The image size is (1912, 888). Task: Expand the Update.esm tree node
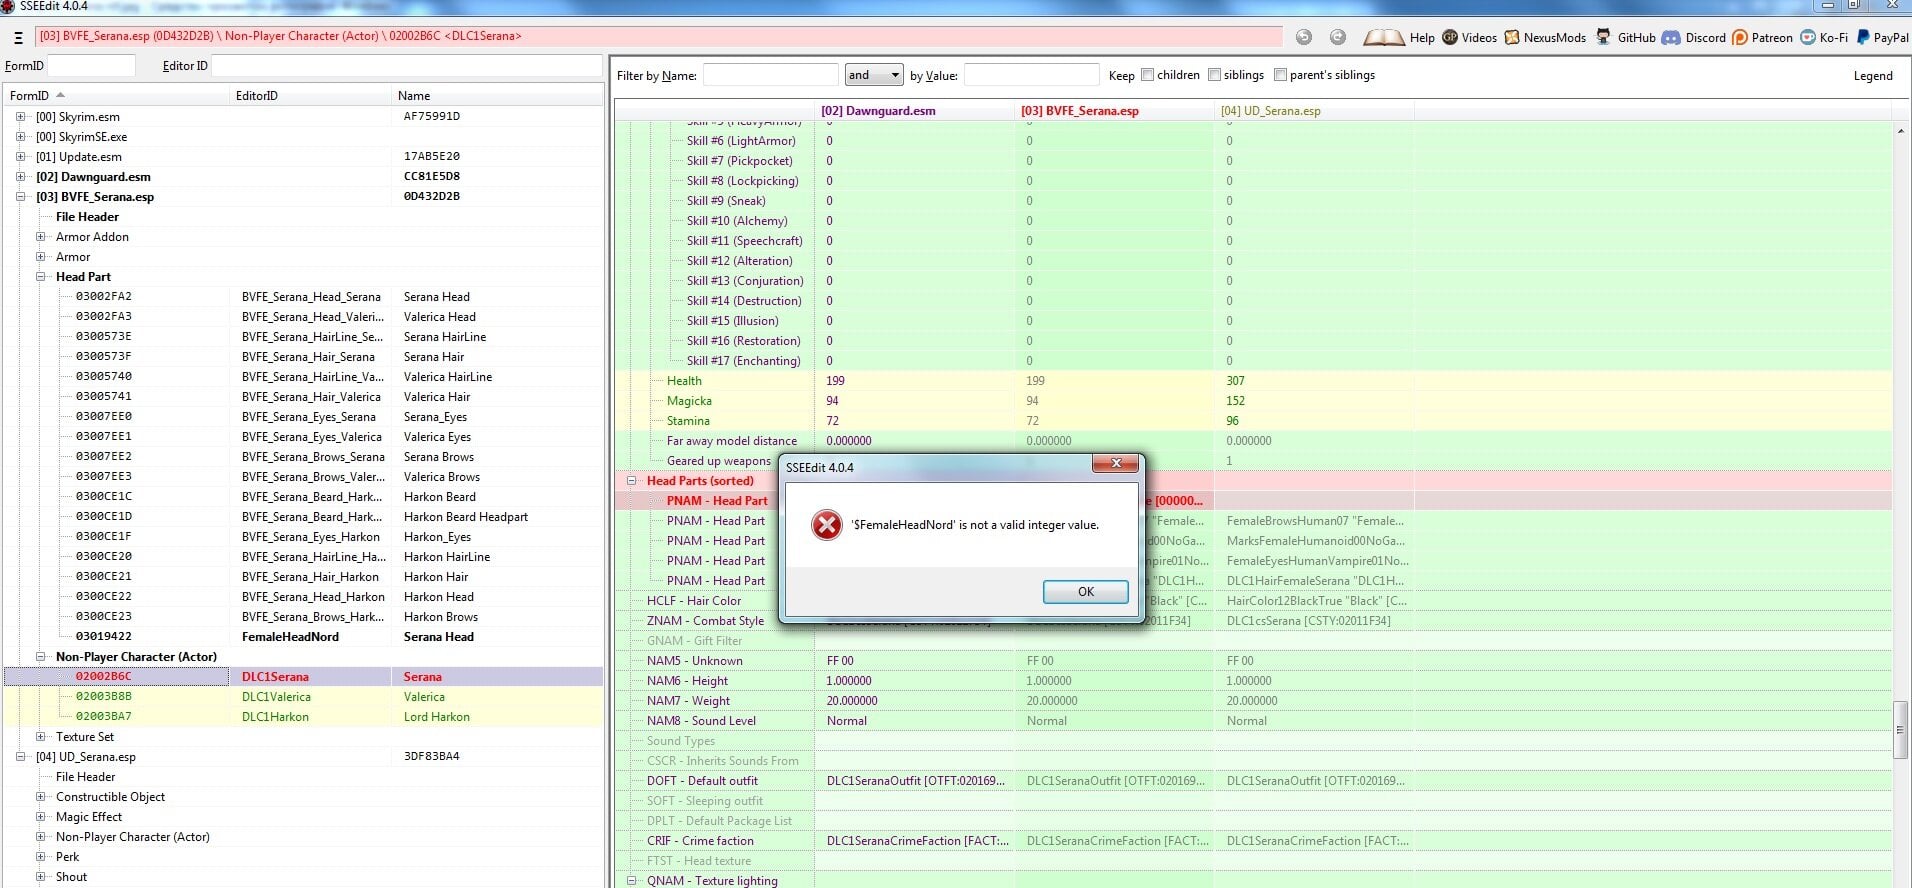pyautogui.click(x=21, y=157)
